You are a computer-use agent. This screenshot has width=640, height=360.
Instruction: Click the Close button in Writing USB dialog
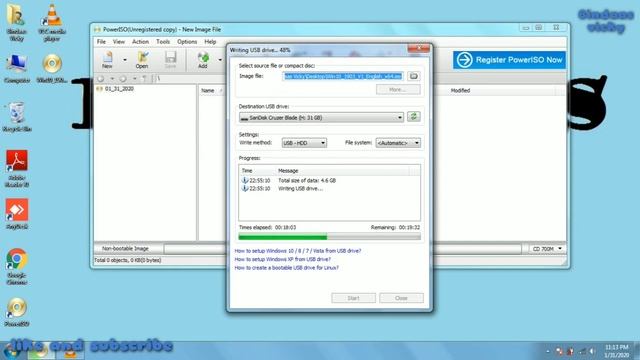click(401, 298)
